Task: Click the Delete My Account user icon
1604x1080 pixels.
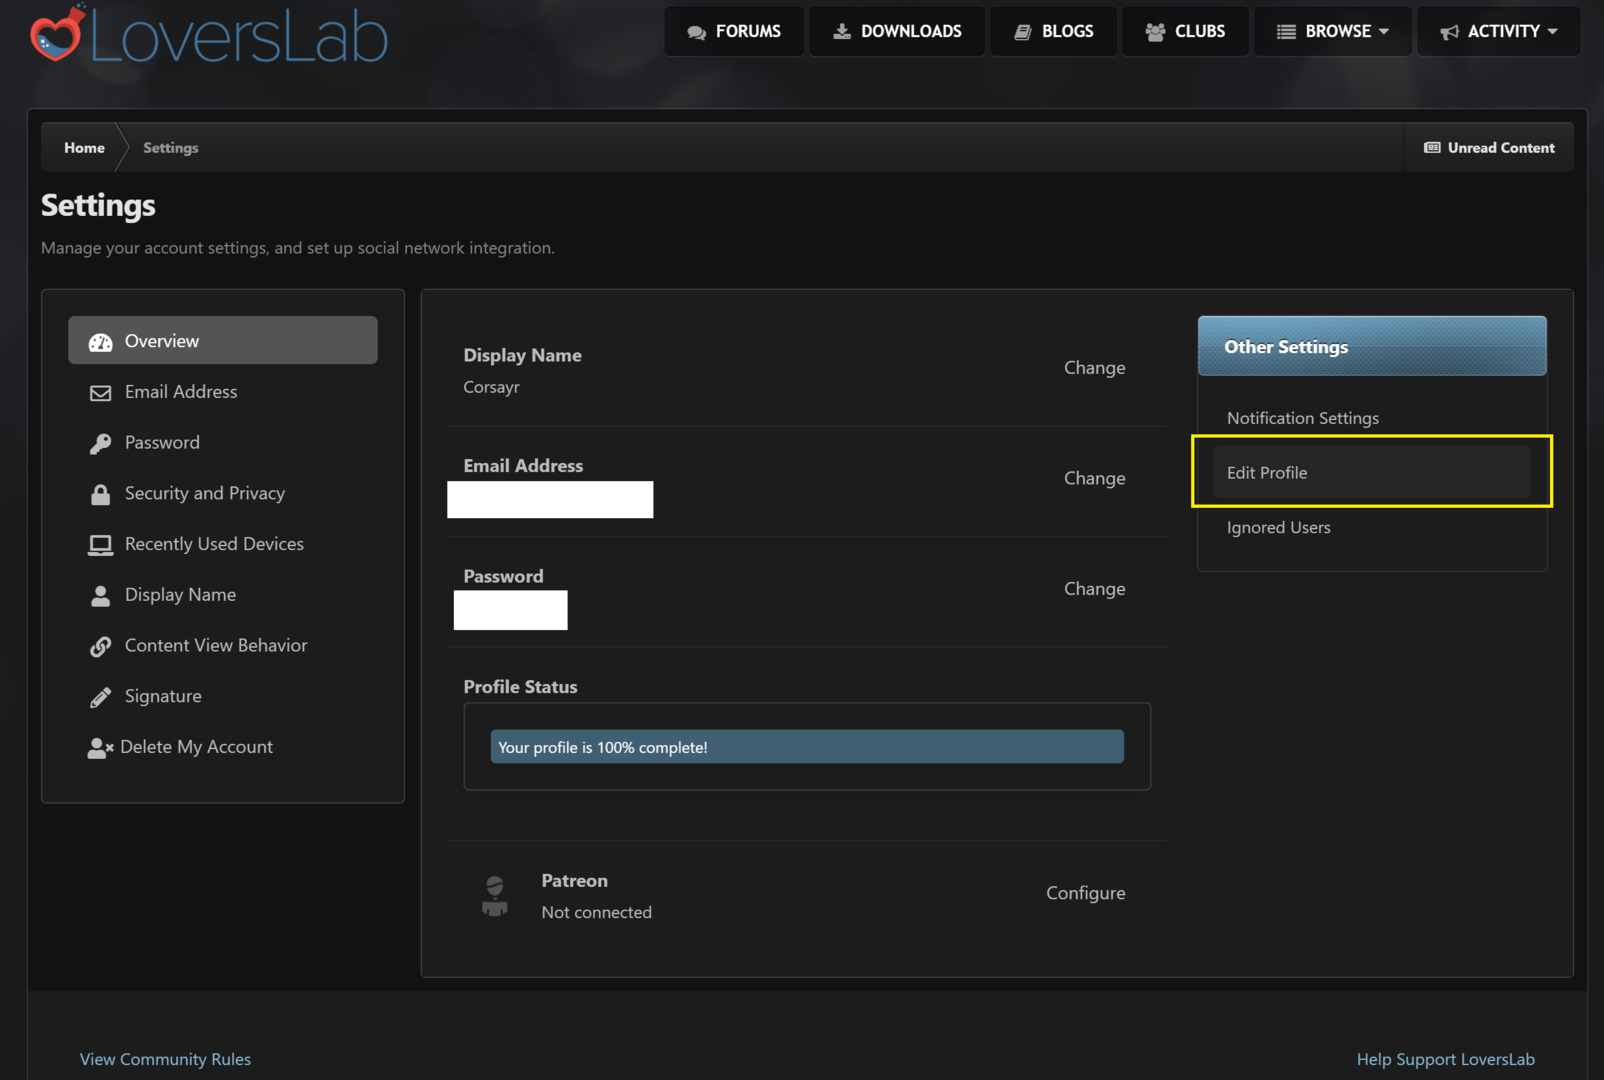Action: (100, 748)
